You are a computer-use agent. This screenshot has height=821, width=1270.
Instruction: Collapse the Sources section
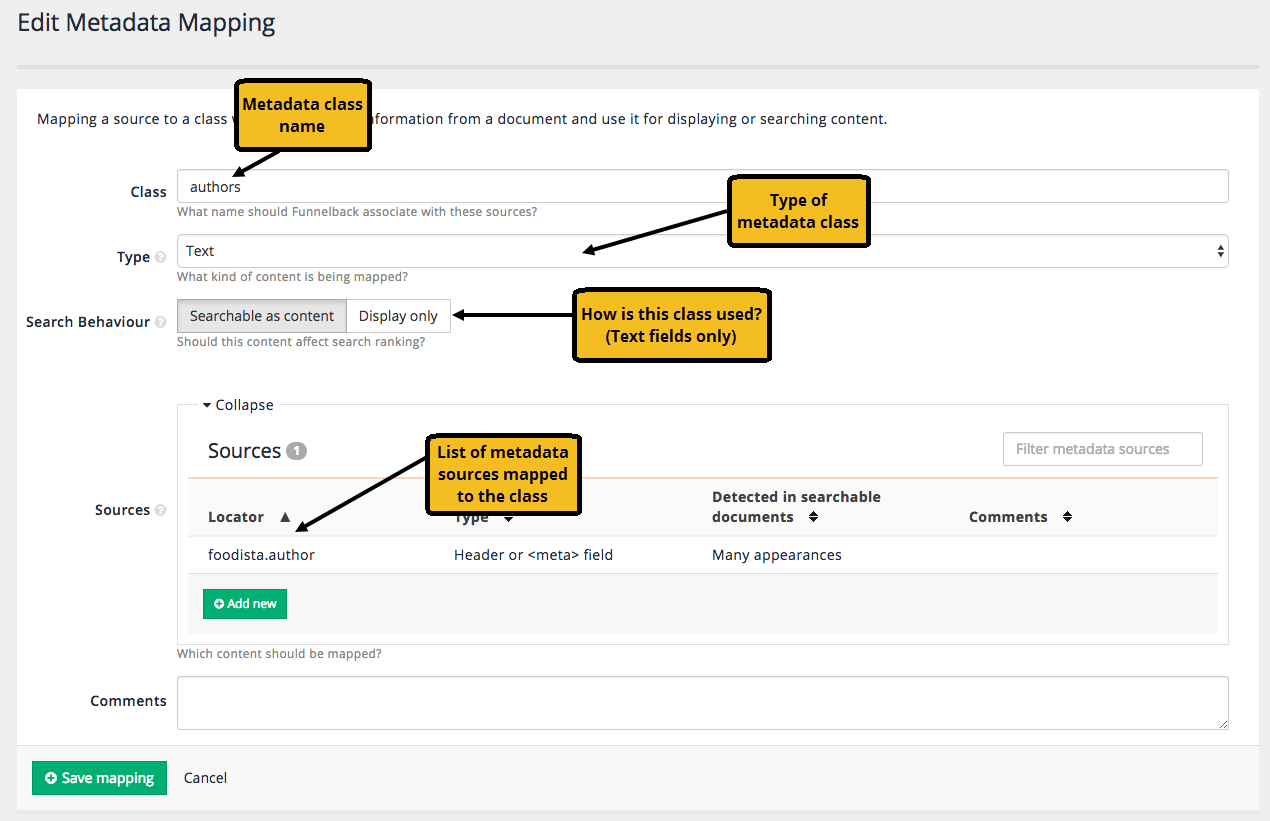[240, 404]
